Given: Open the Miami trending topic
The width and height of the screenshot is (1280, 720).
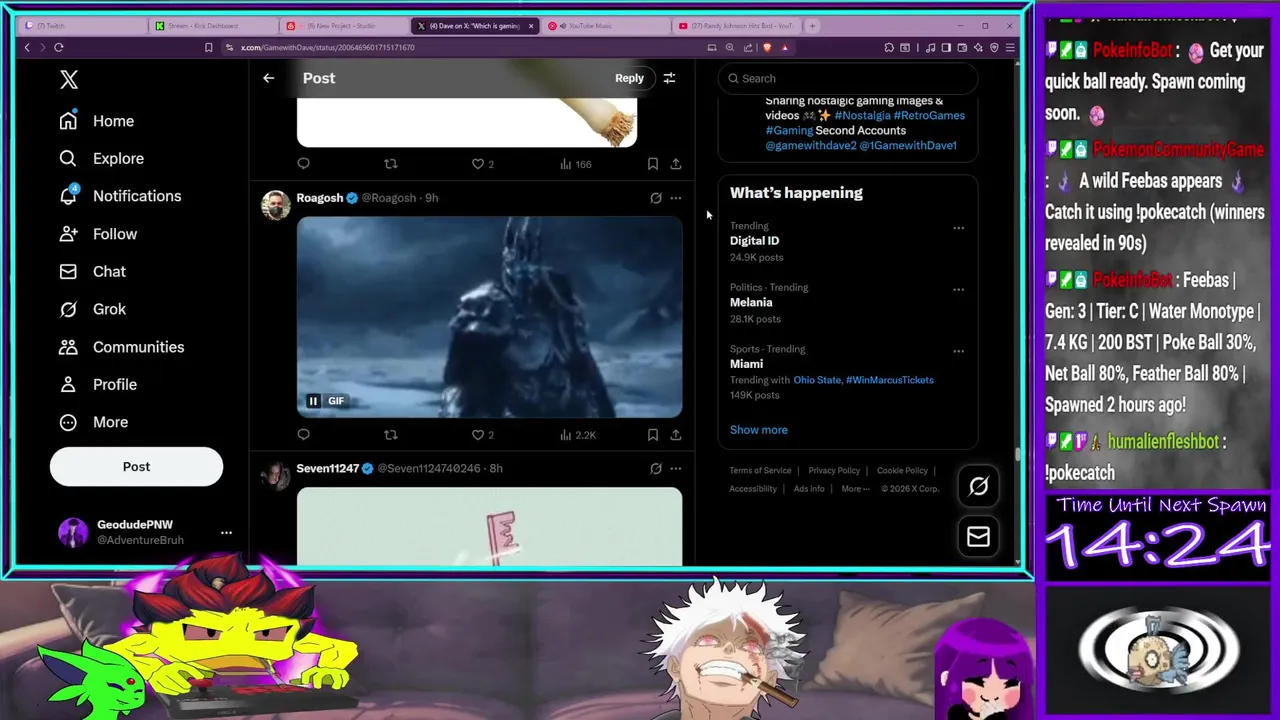Looking at the screenshot, I should pyautogui.click(x=746, y=364).
